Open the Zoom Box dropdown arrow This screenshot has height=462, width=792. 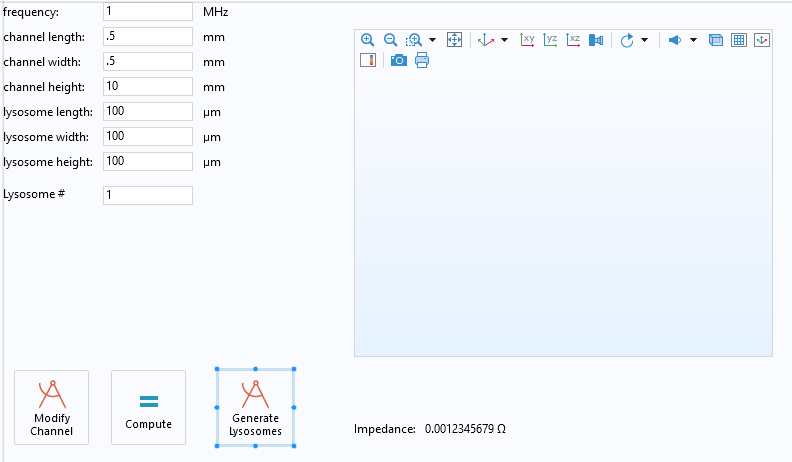tap(432, 40)
